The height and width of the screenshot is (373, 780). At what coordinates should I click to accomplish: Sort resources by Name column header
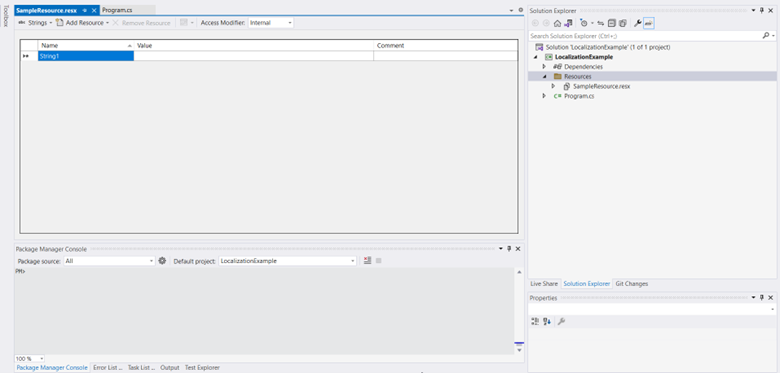[x=86, y=45]
